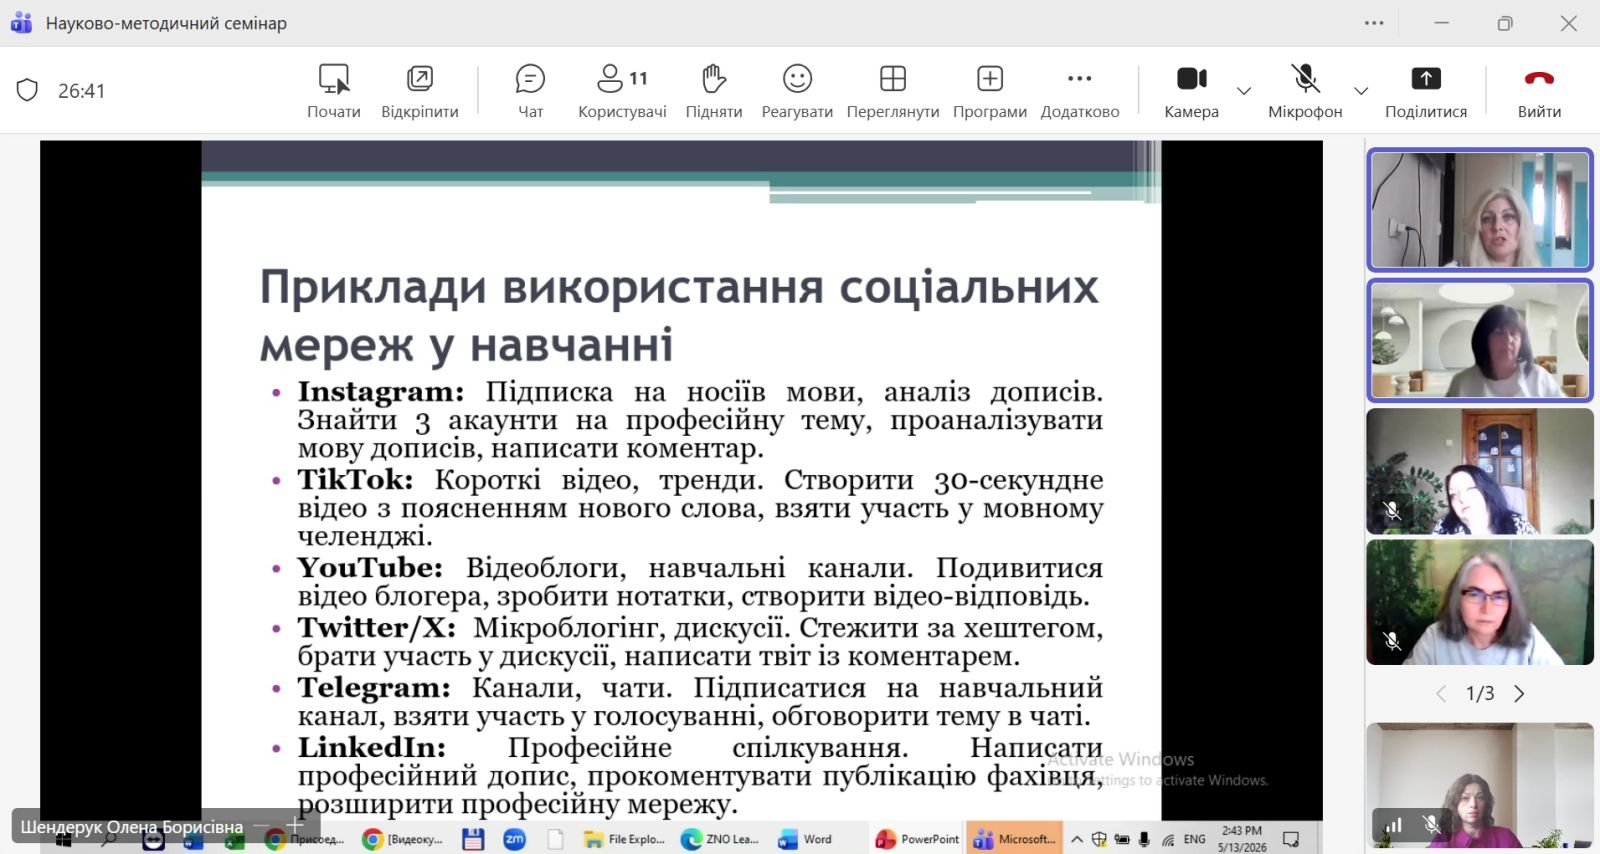1600x854 pixels.
Task: Switch to File Explorer in the taskbar
Action: [x=624, y=839]
